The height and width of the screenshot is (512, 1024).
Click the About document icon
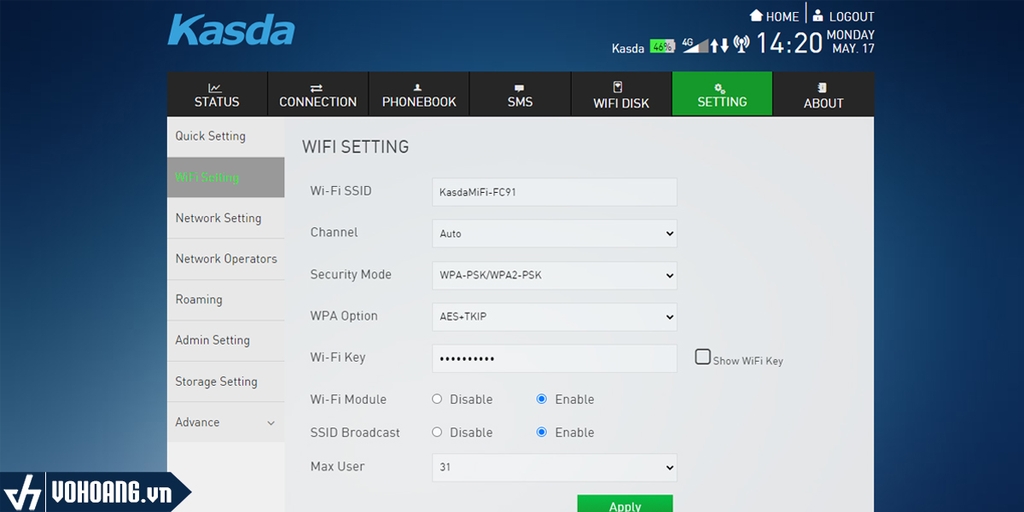[x=823, y=88]
